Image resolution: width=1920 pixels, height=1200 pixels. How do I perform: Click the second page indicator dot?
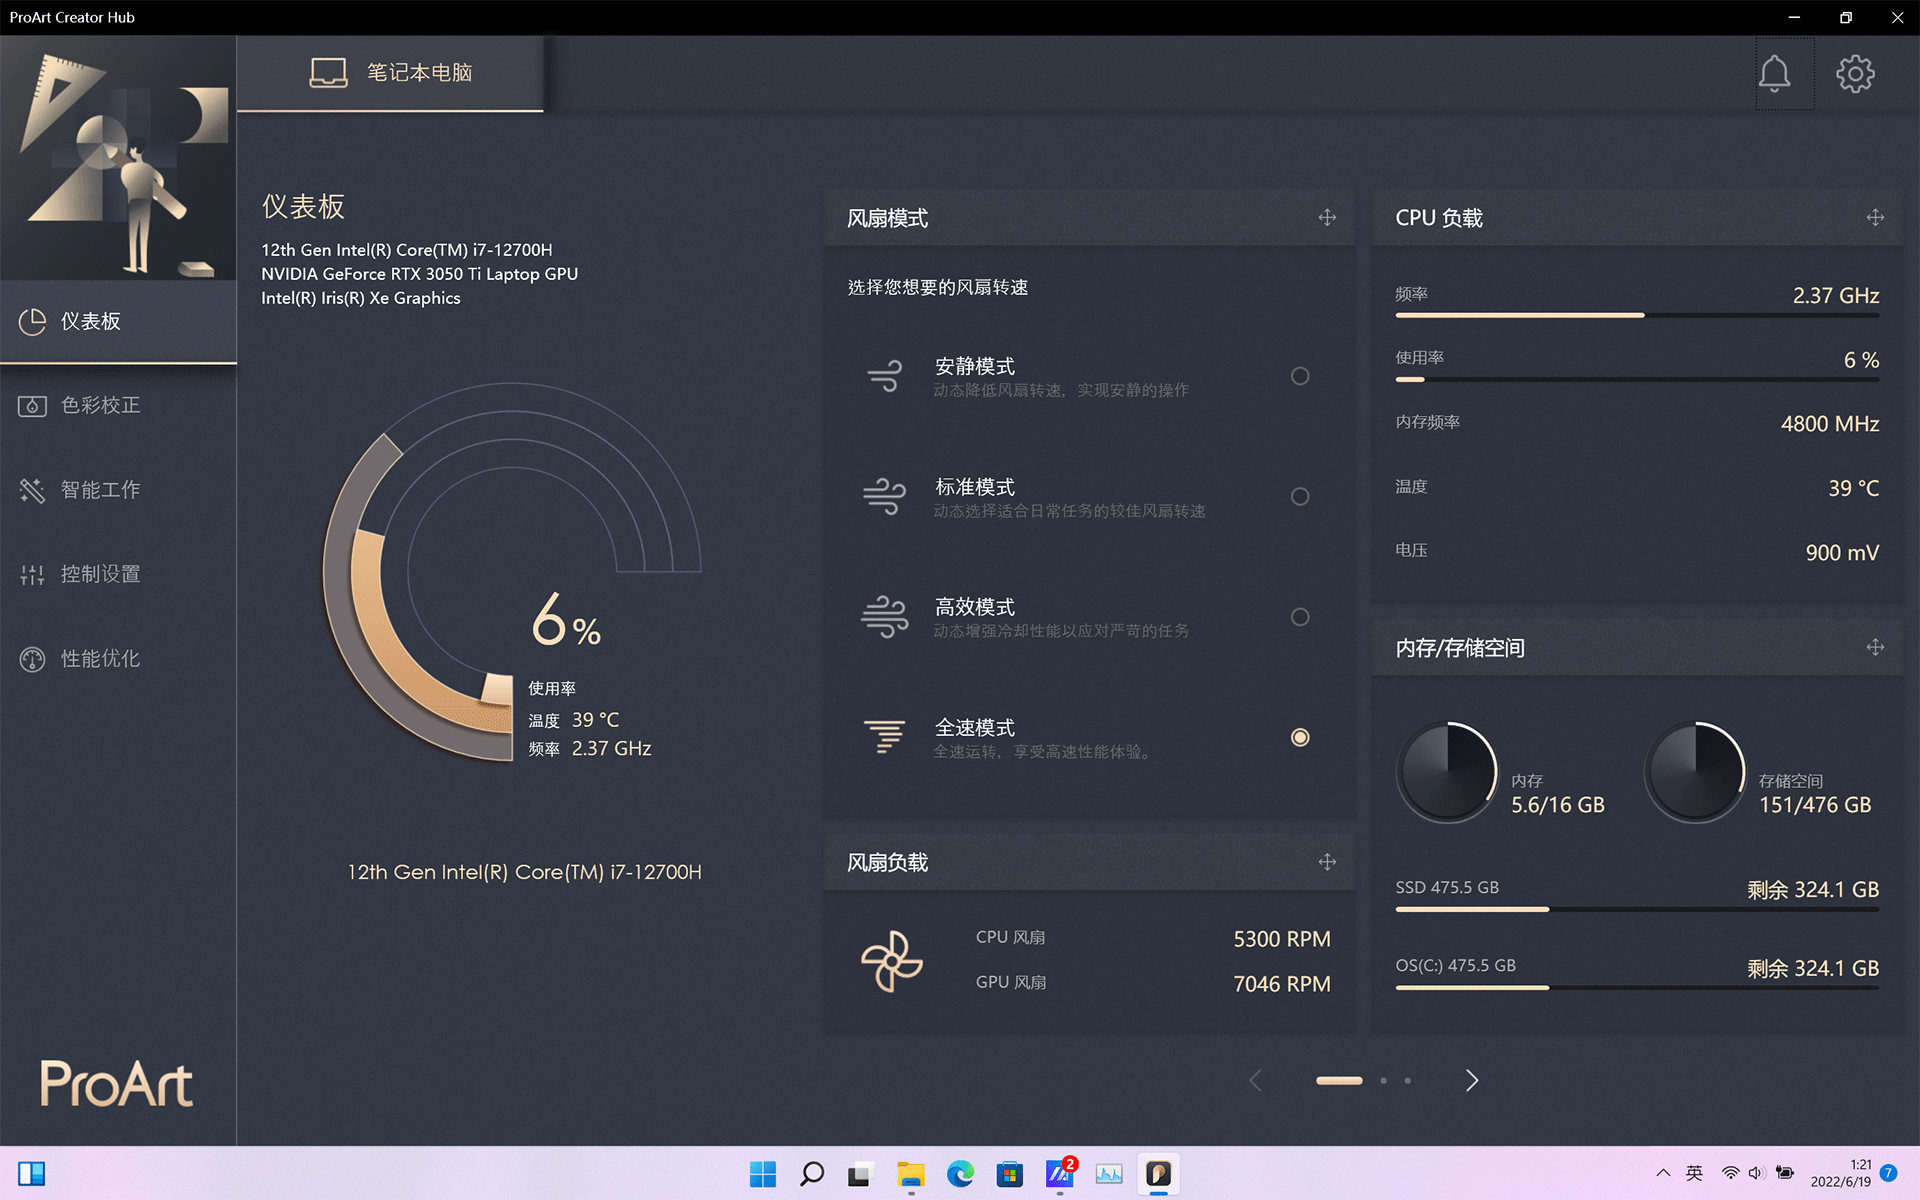click(1383, 1080)
